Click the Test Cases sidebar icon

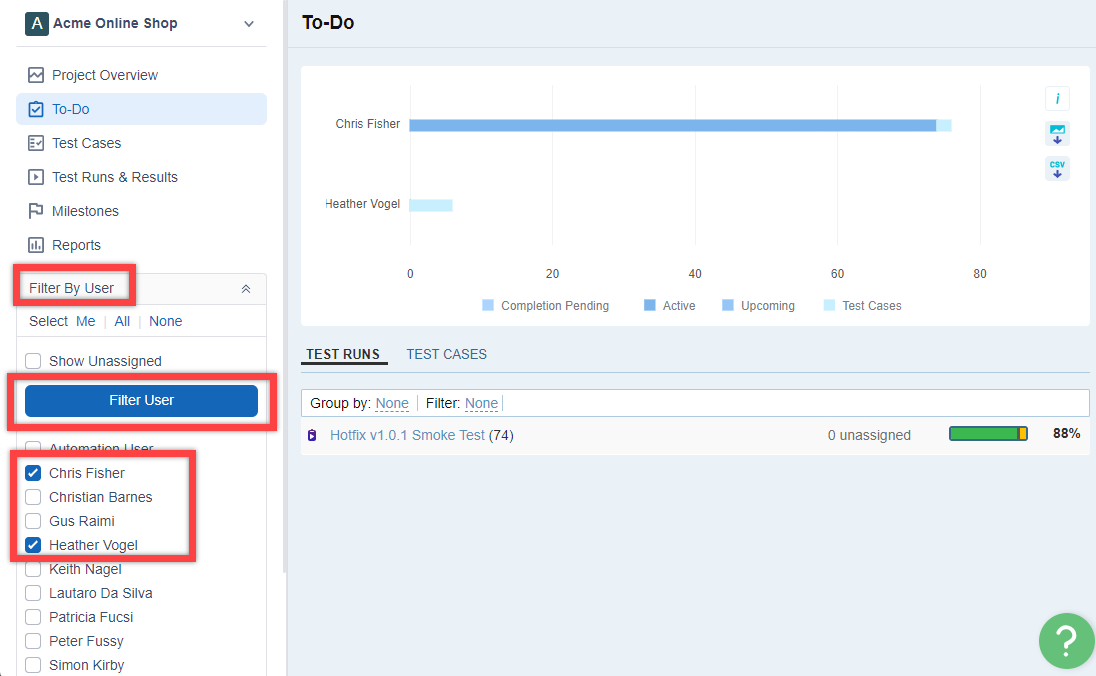(x=36, y=143)
